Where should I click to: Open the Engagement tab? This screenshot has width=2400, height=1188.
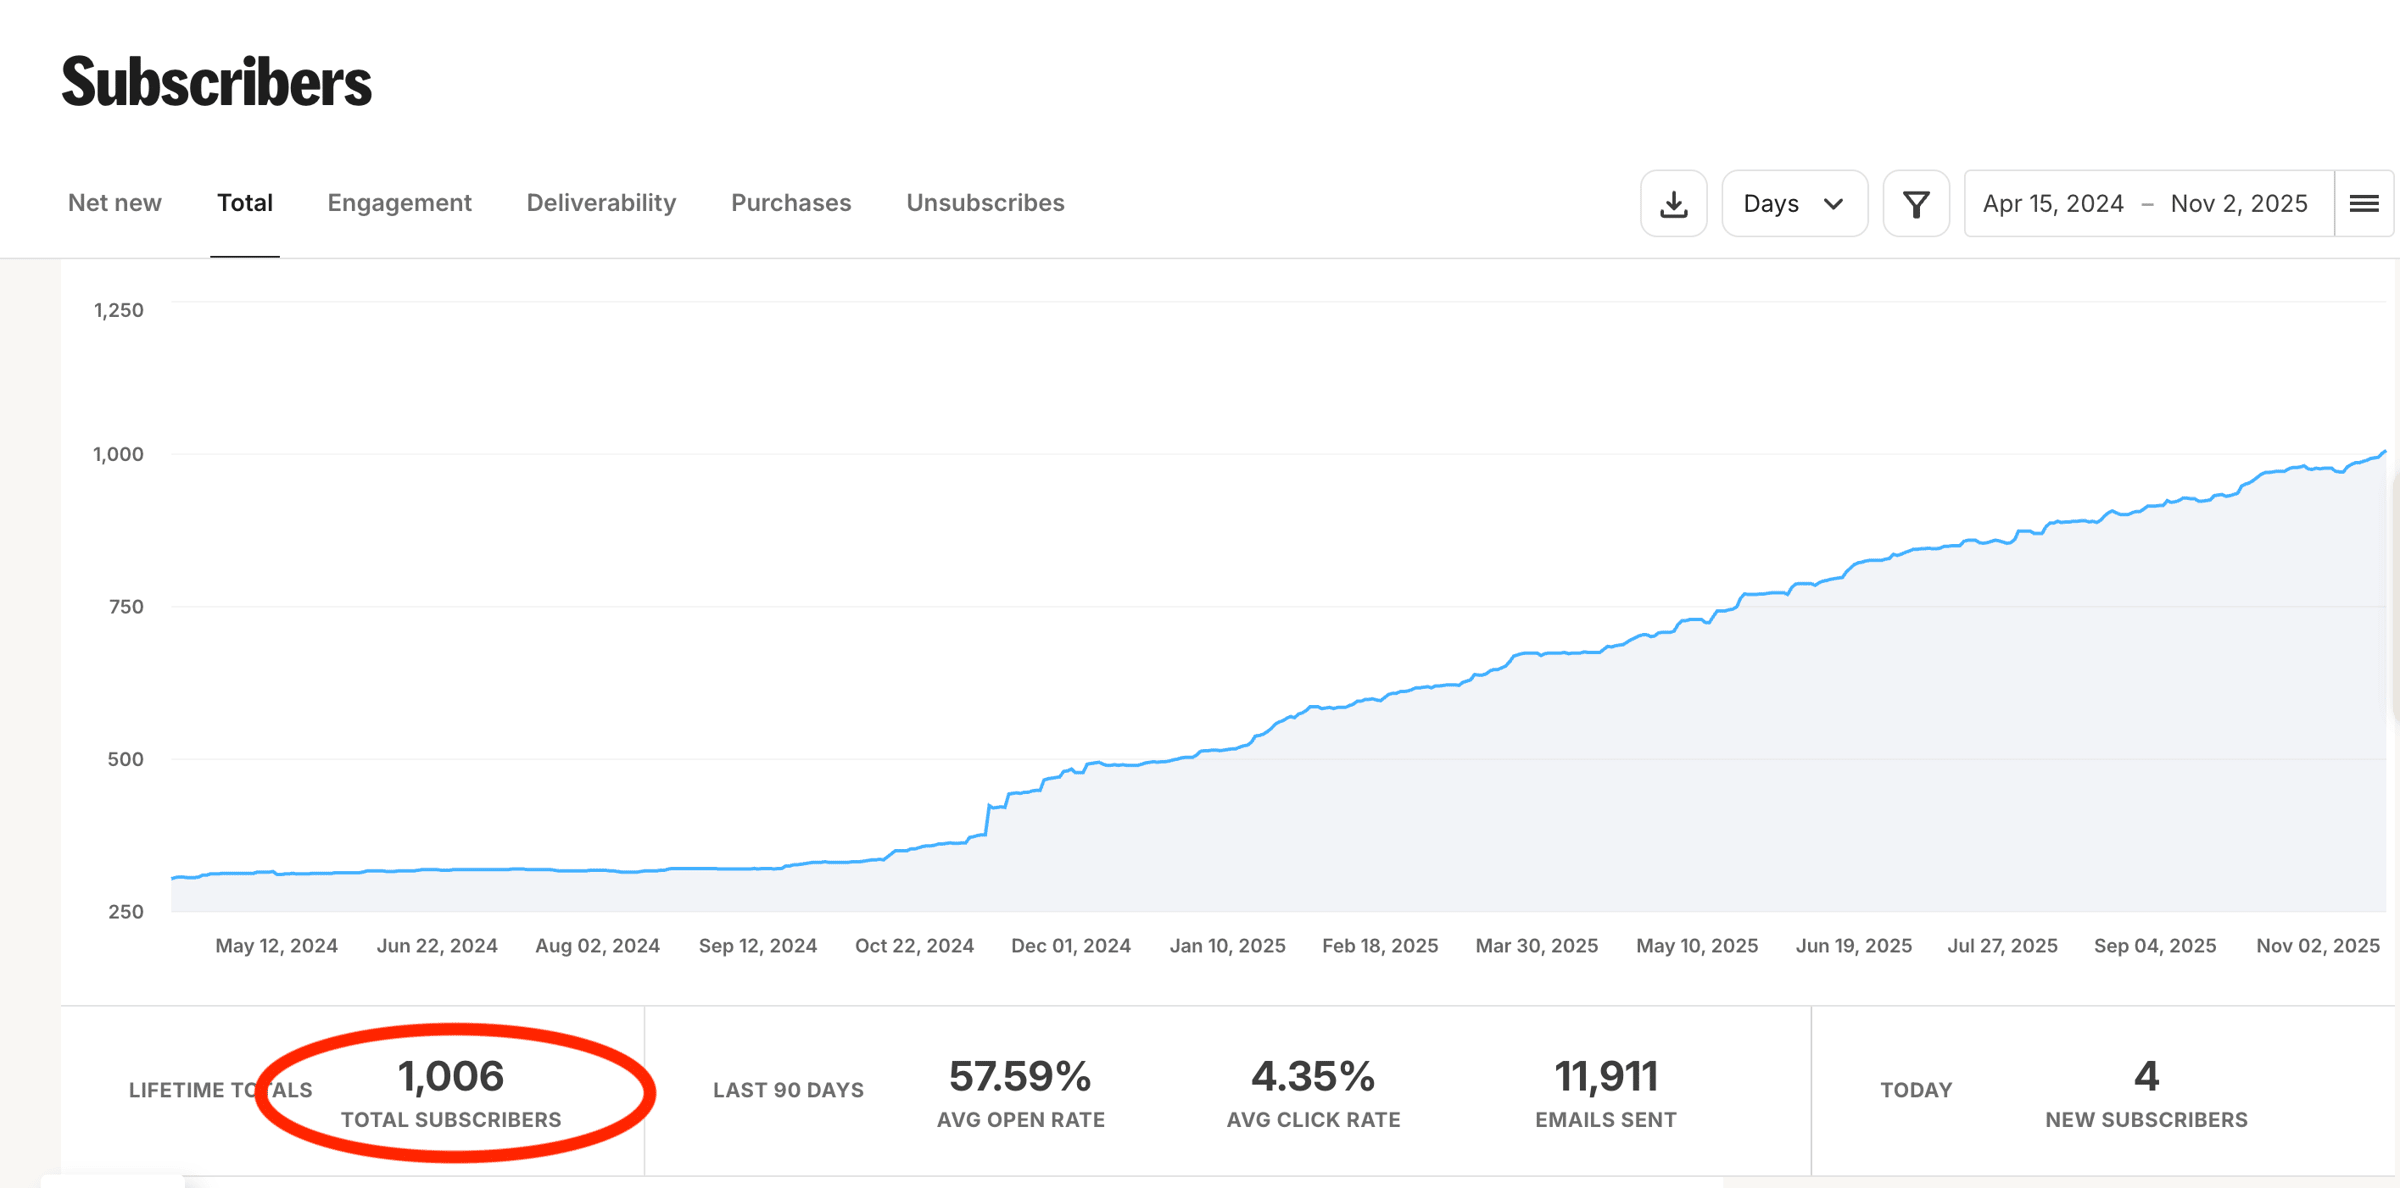[x=399, y=203]
